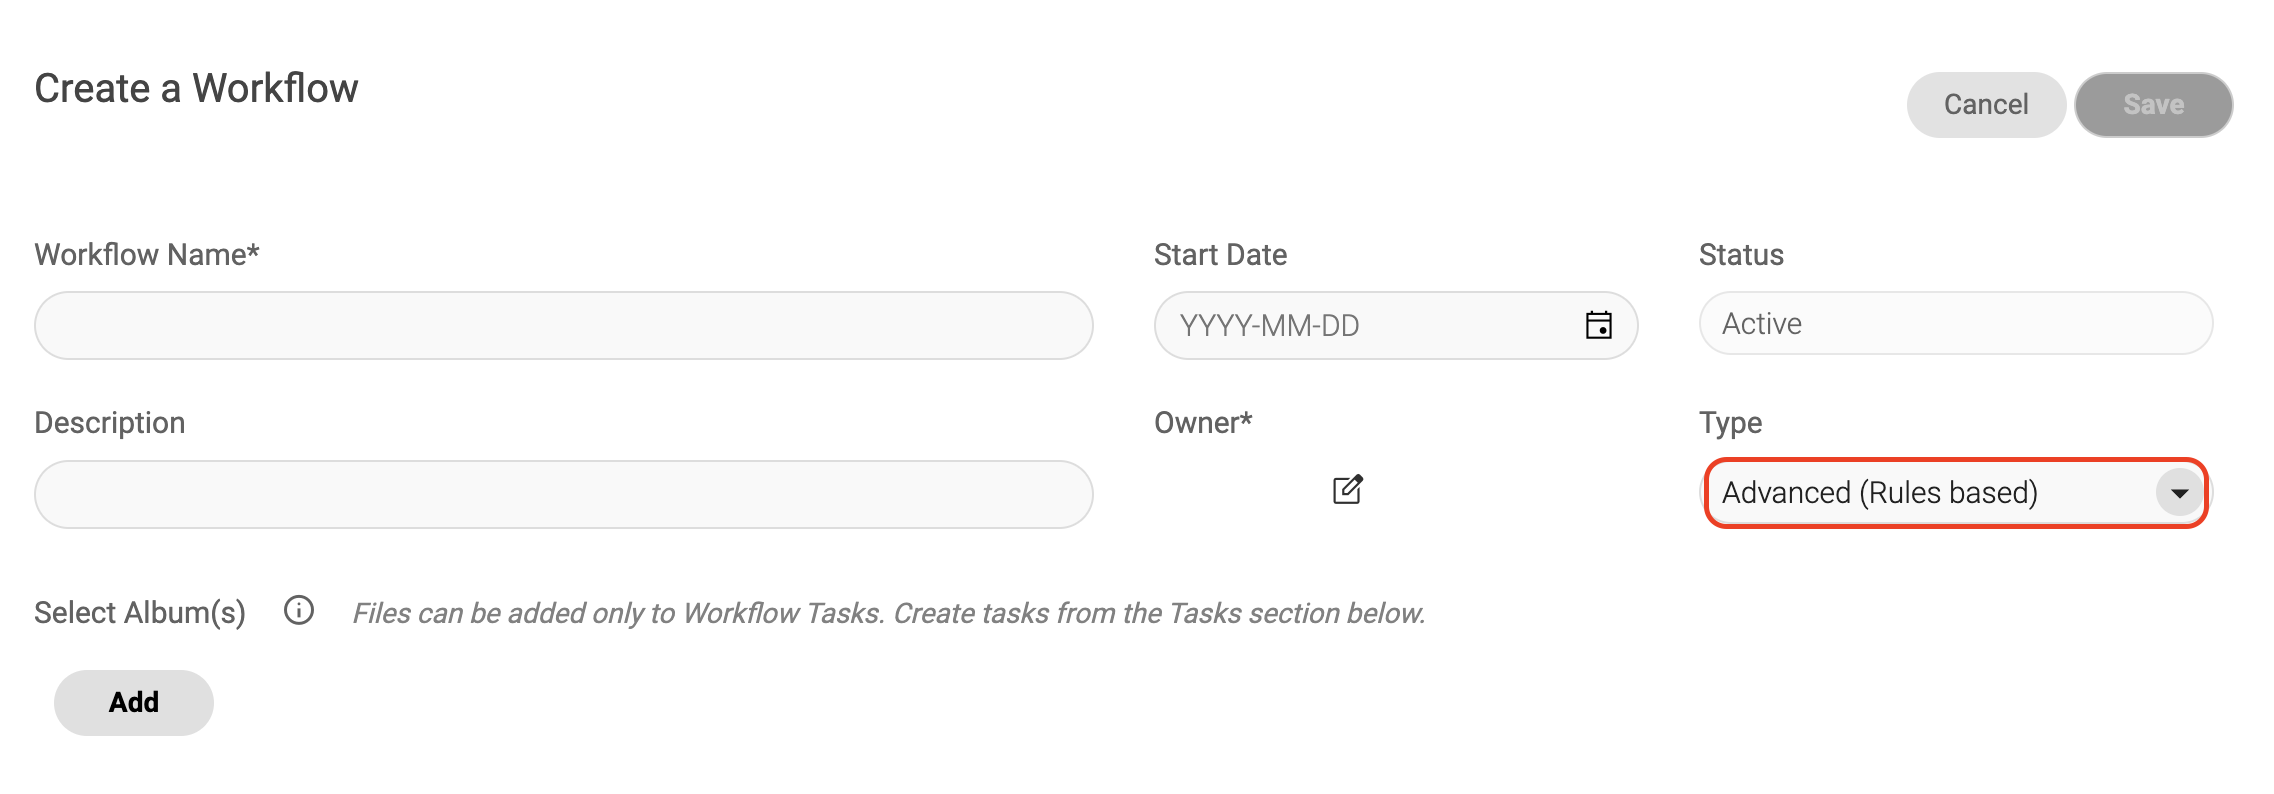Viewport: 2274px width, 794px height.
Task: Click the 'Workflow Name*' label
Action: tap(147, 255)
